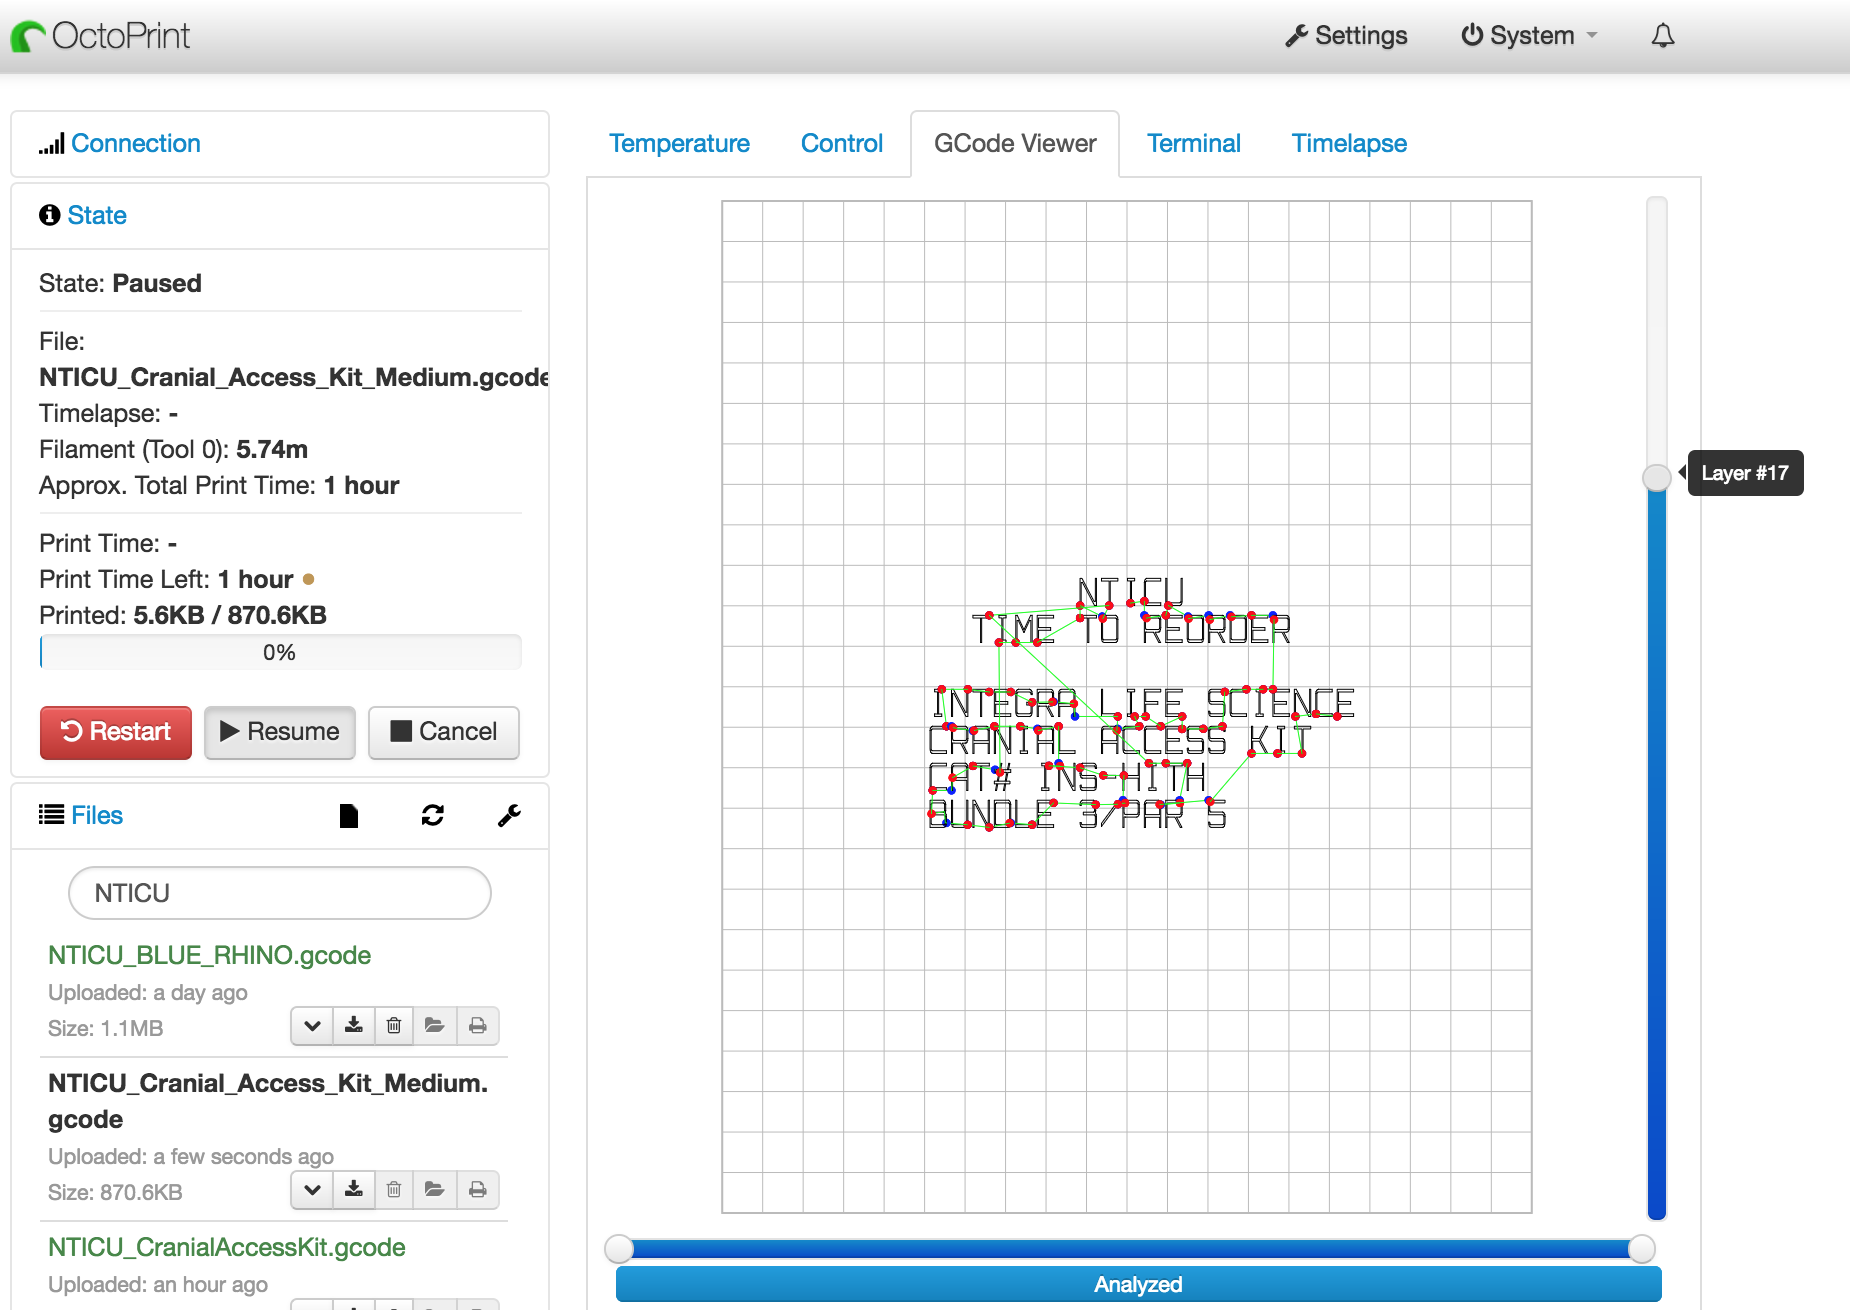Expand the Connection panel
Image resolution: width=1850 pixels, height=1310 pixels.
tap(135, 144)
